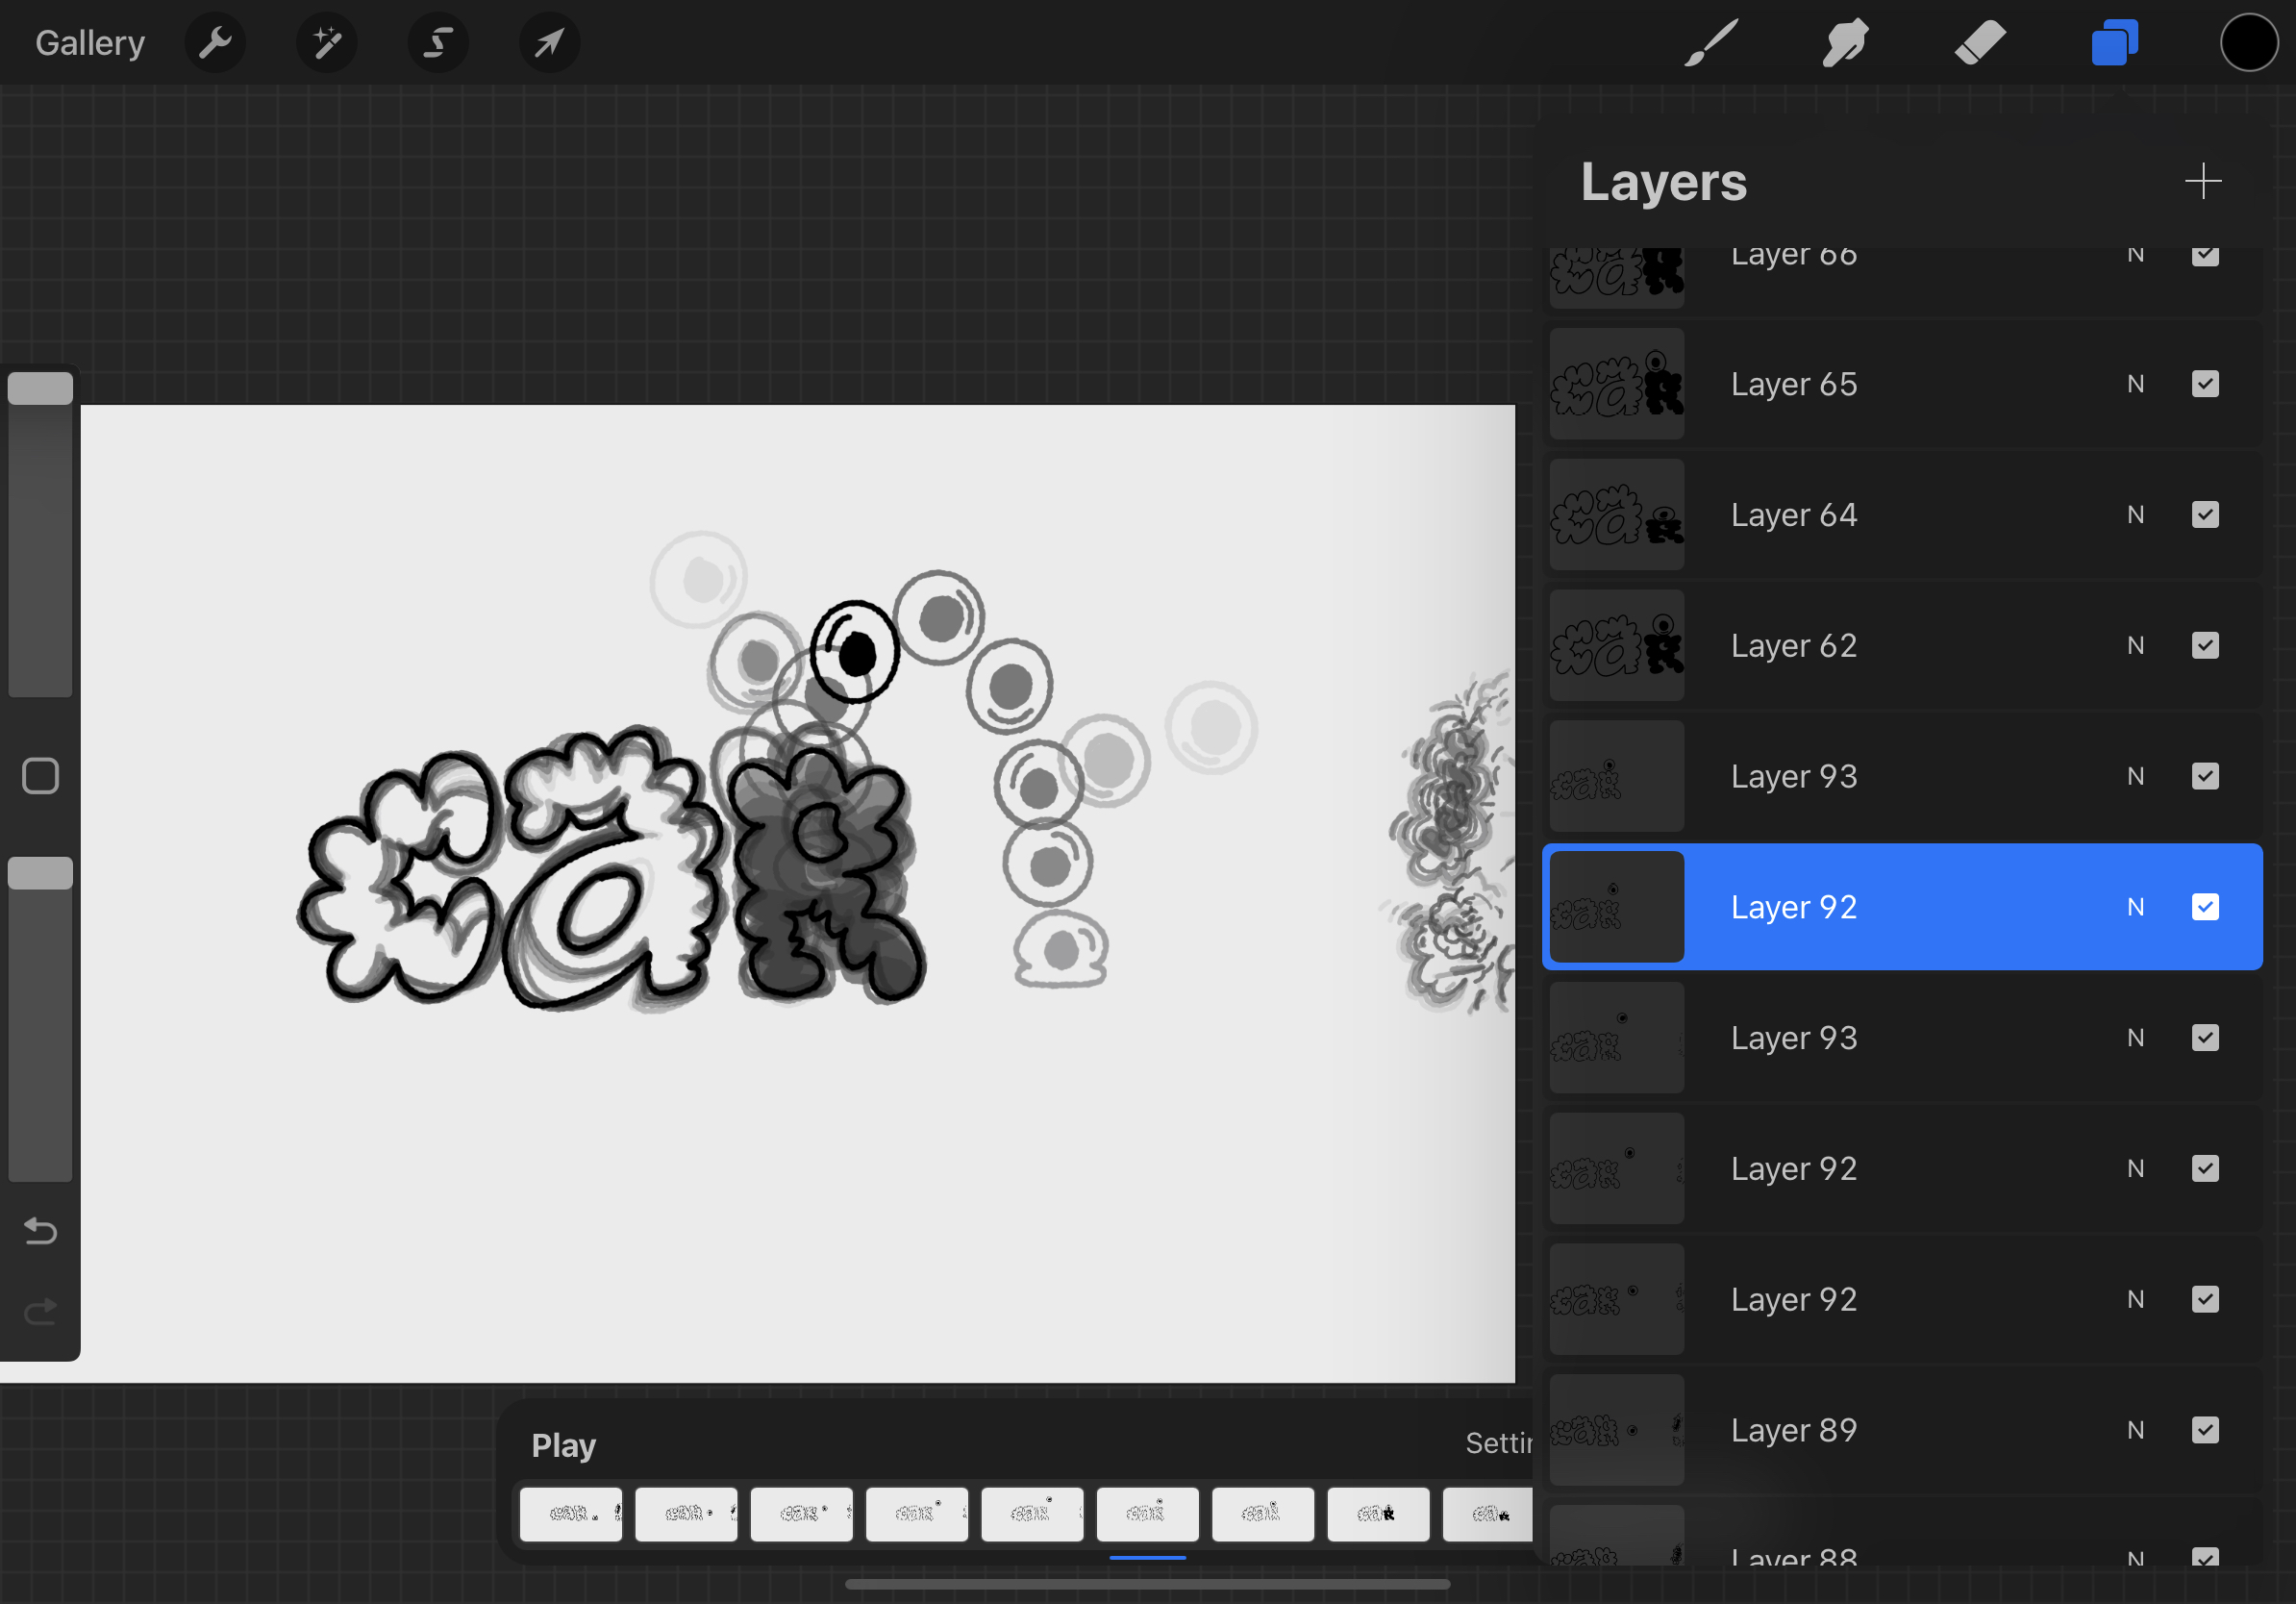Return to the Gallery

pos(90,43)
